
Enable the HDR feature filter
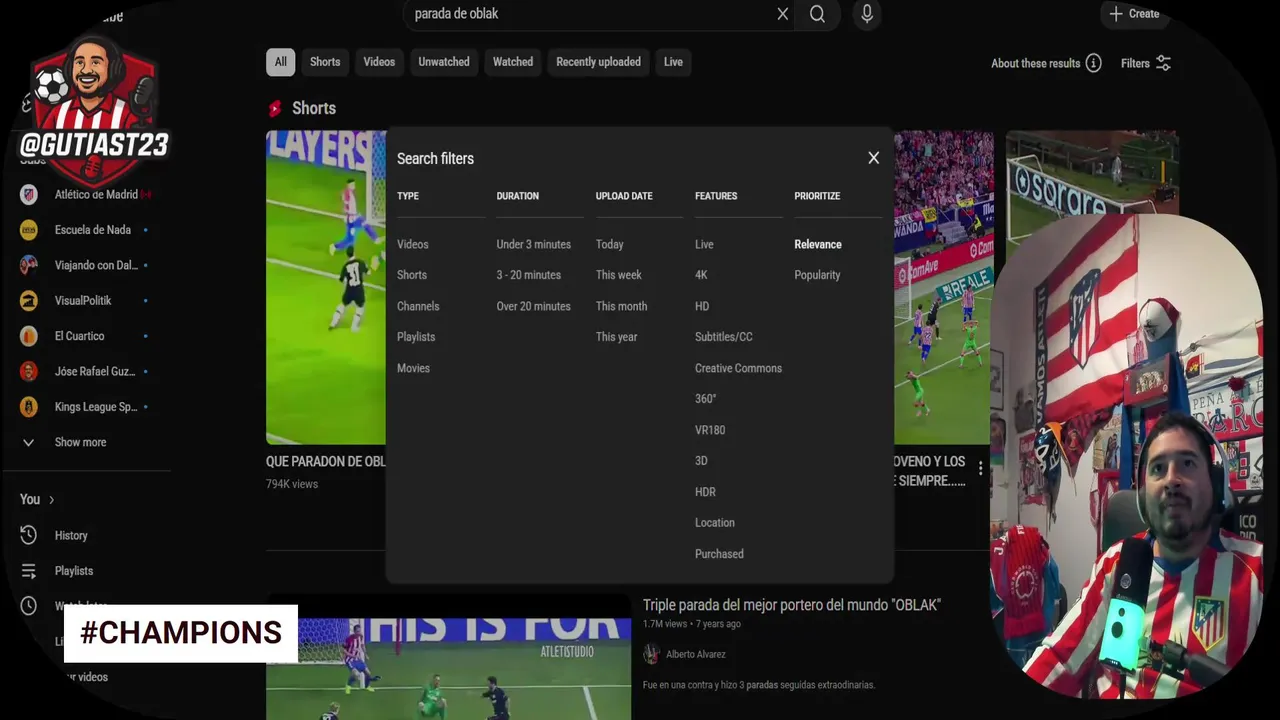(705, 492)
